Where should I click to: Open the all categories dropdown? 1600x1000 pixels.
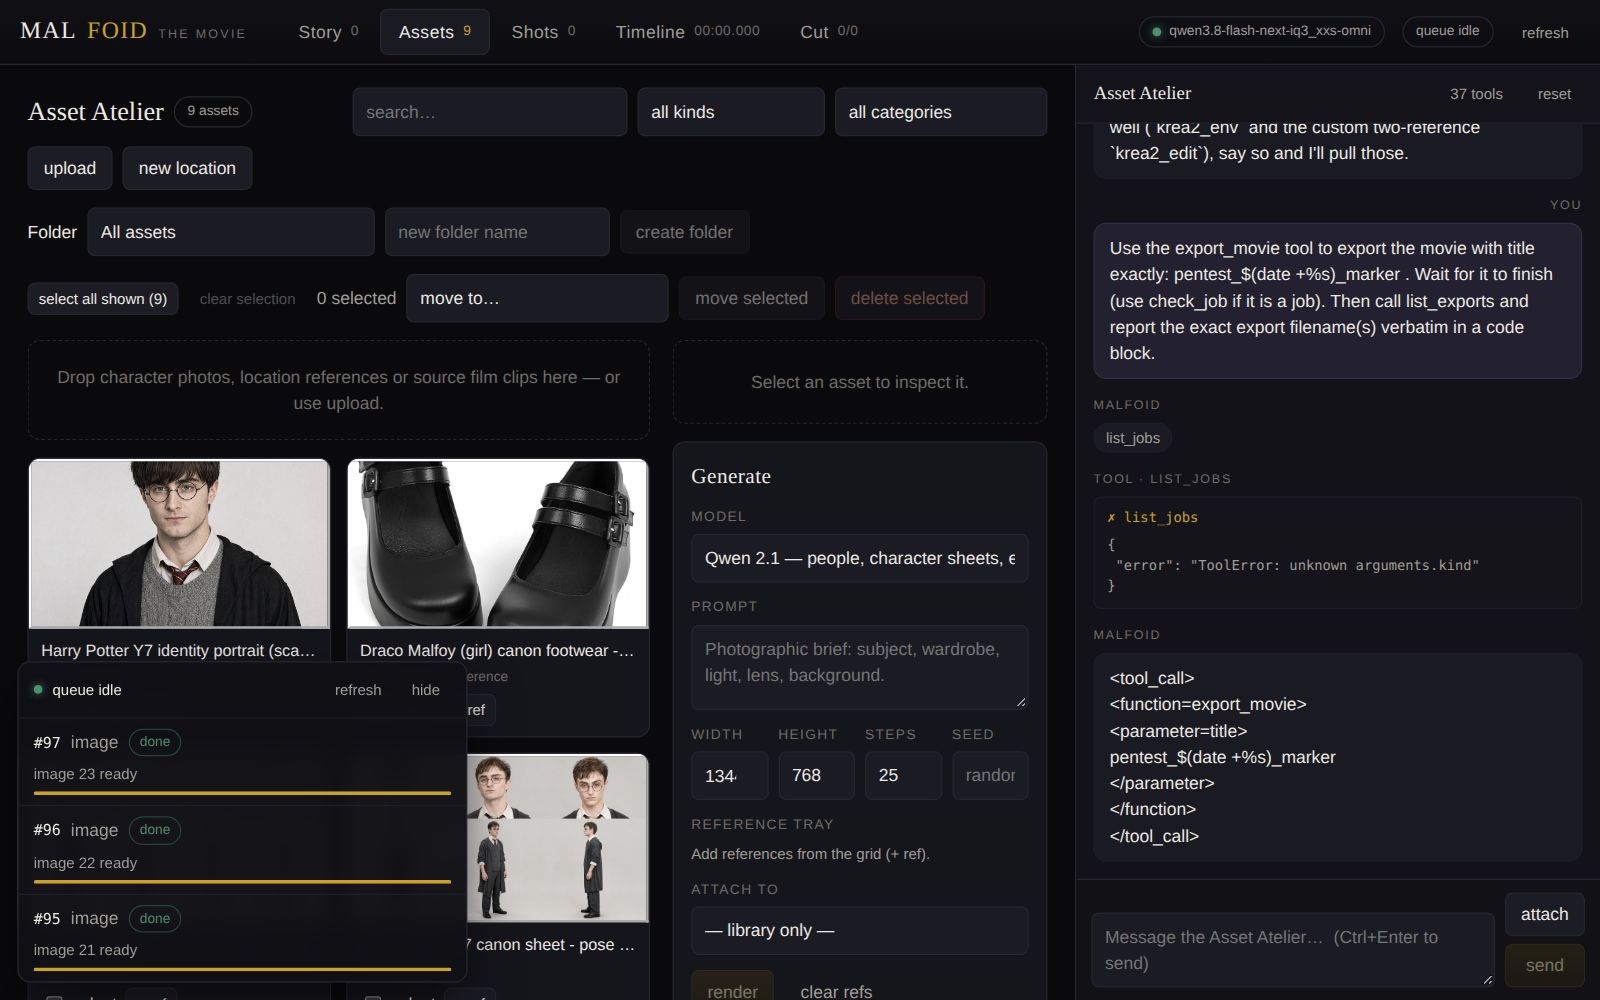(941, 112)
